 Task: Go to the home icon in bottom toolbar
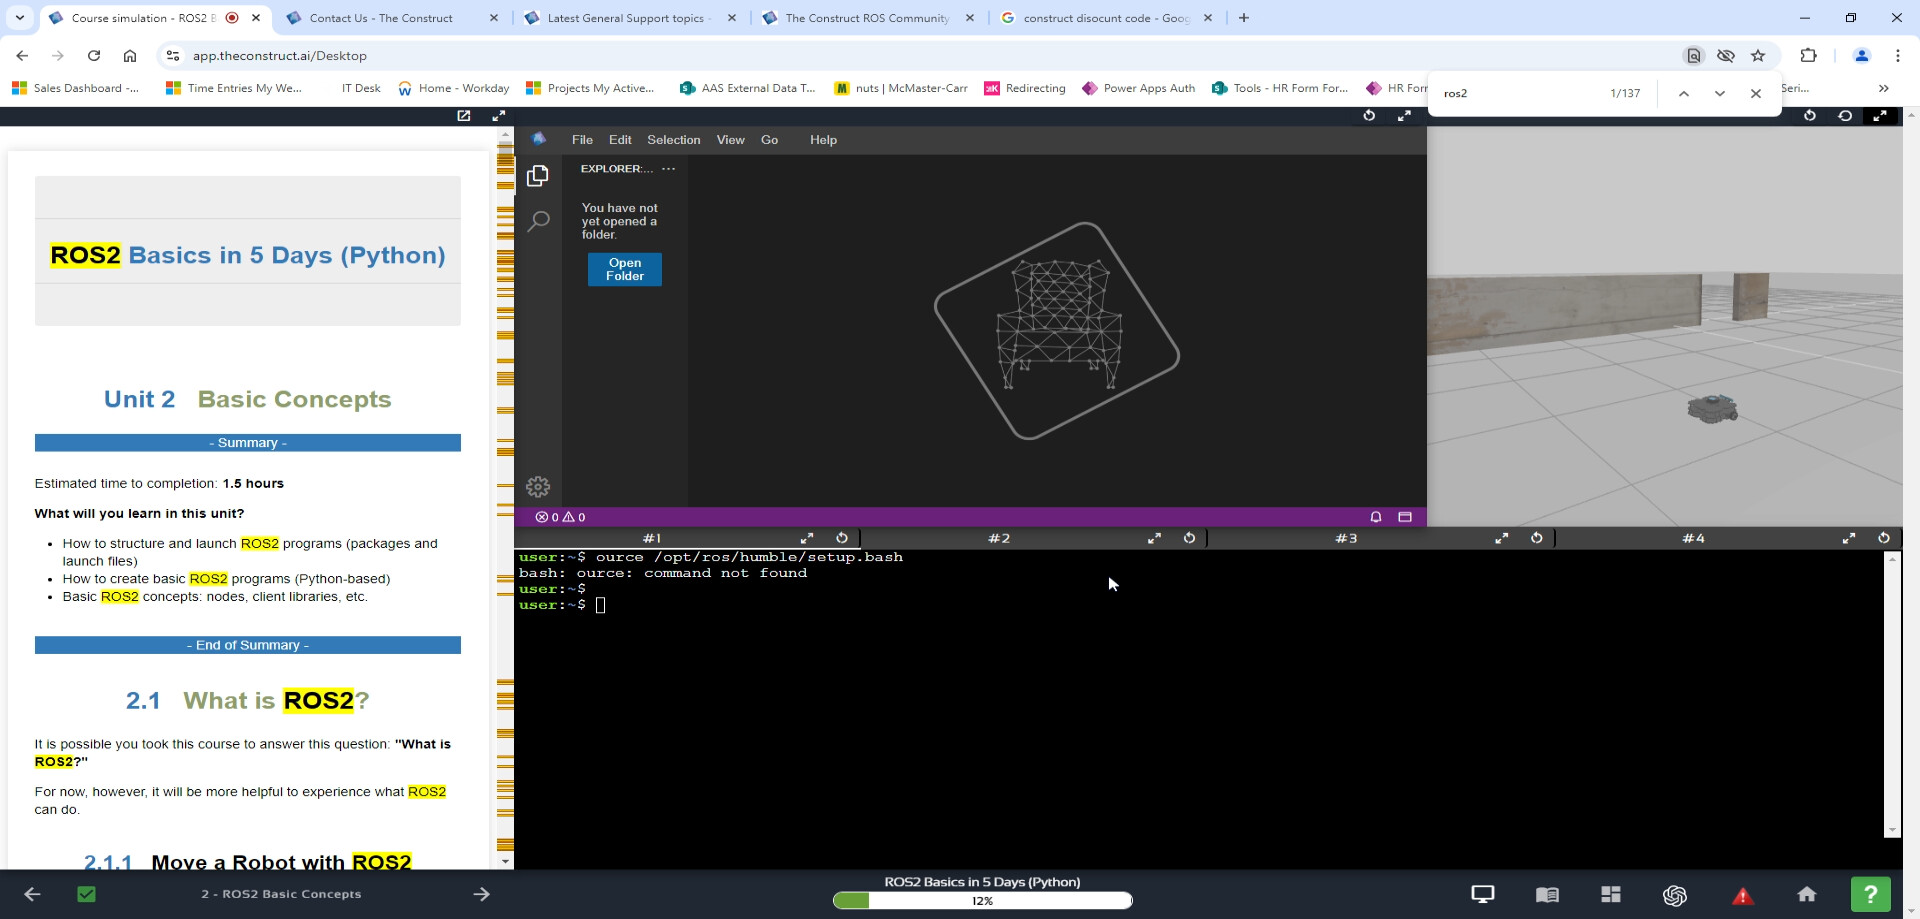(1807, 894)
